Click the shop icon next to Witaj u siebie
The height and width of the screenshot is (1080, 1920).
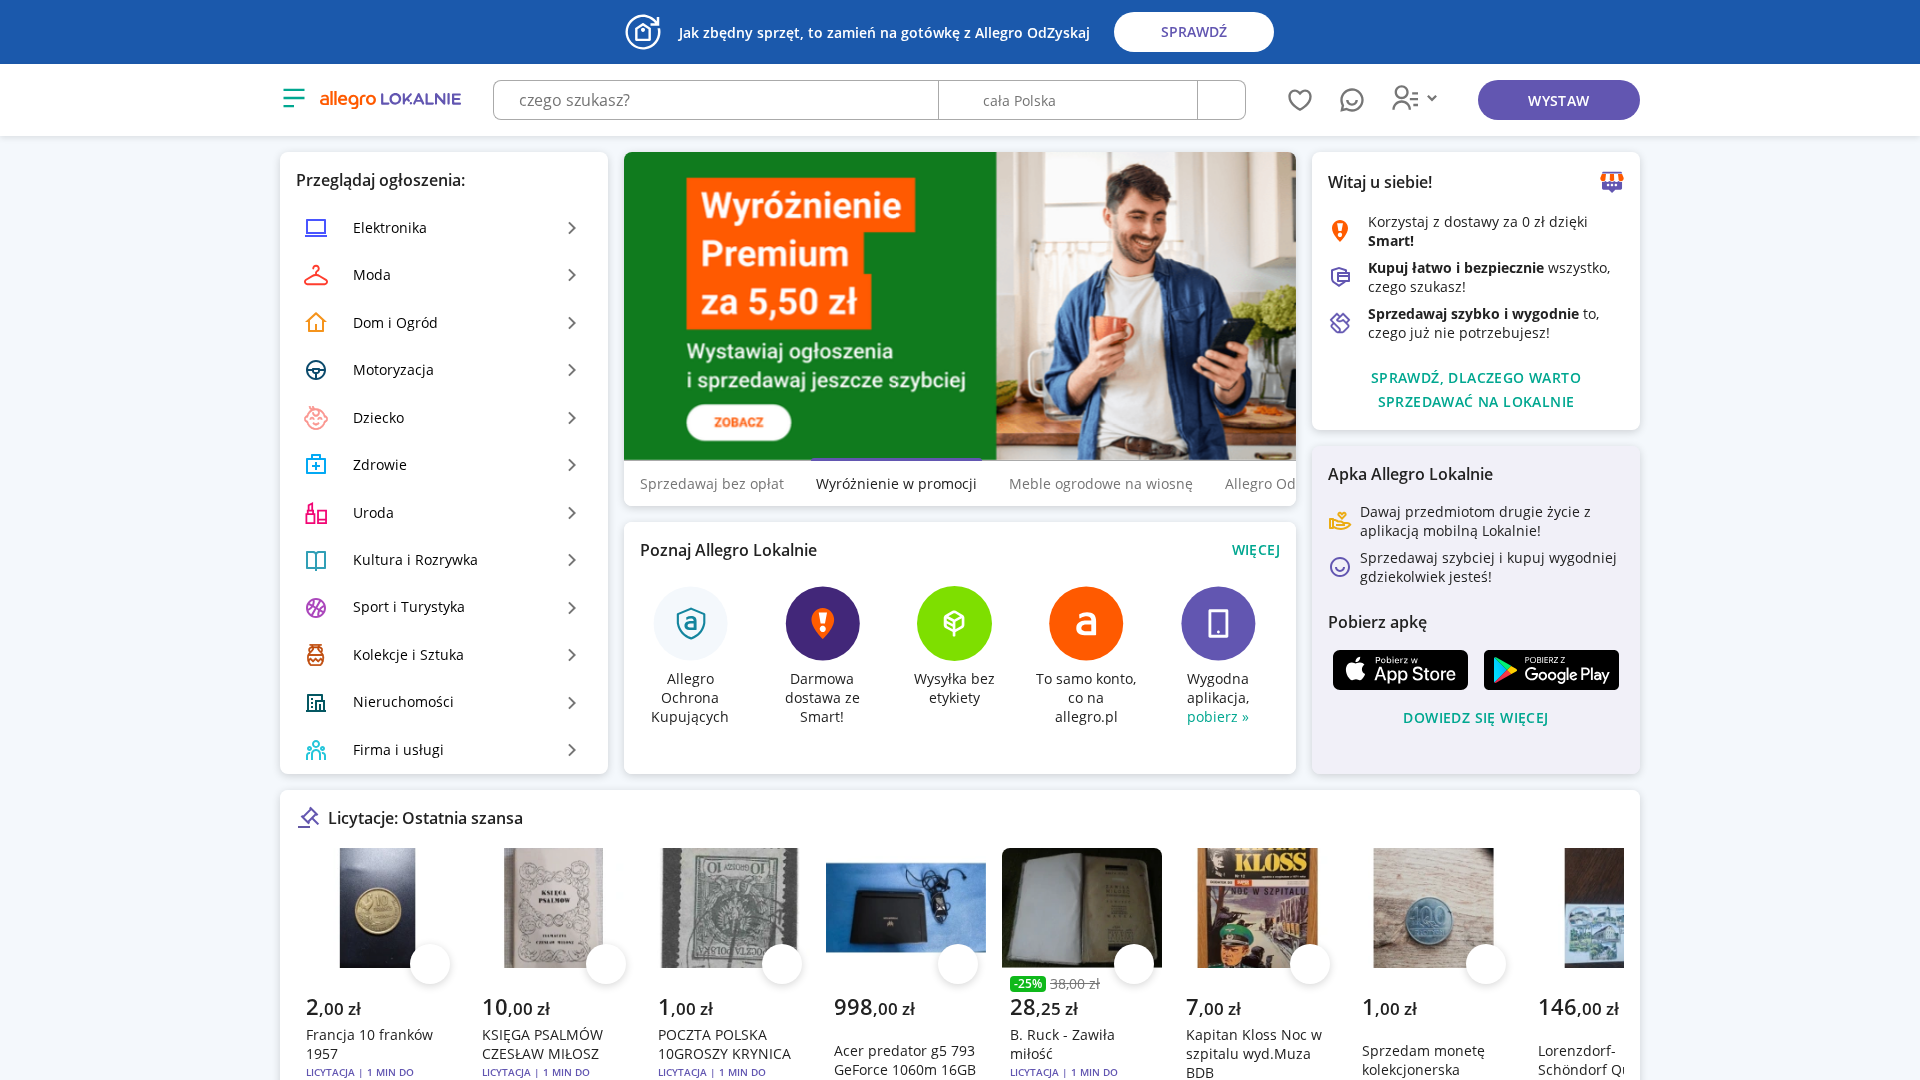(x=1612, y=182)
